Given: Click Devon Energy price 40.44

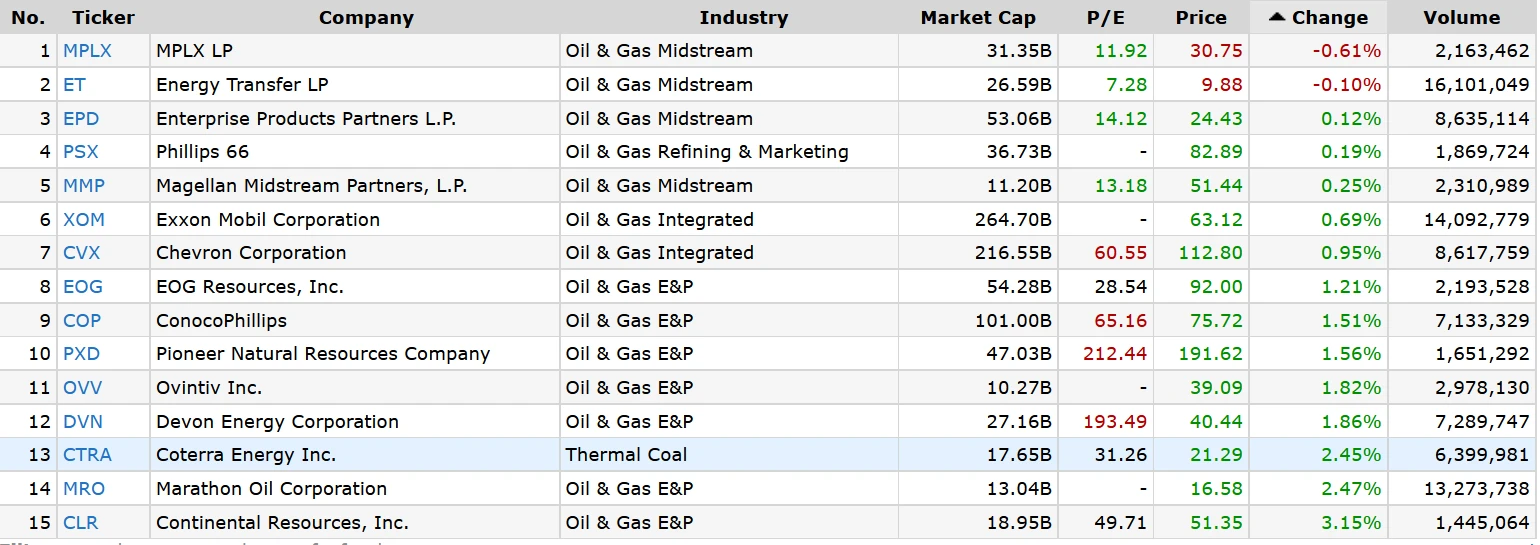Looking at the screenshot, I should [x=1216, y=422].
